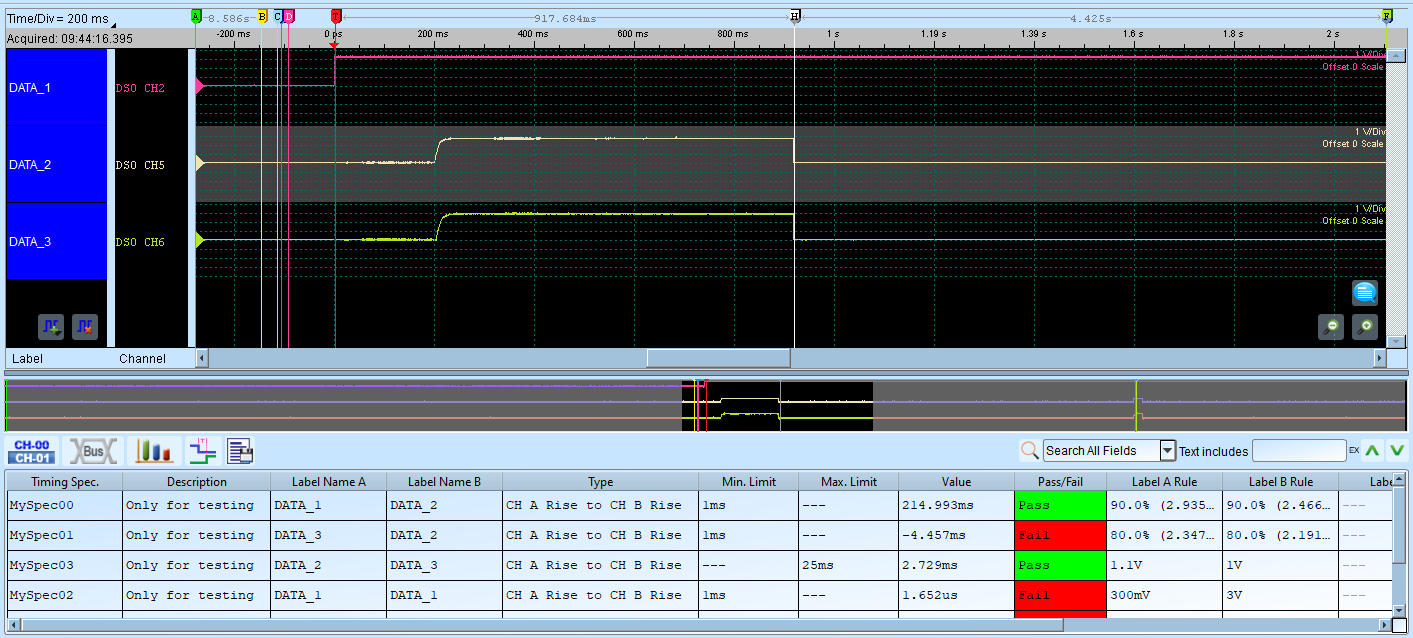Select the MySpec00 row
Viewport: 1413px width, 638px height.
(x=700, y=505)
